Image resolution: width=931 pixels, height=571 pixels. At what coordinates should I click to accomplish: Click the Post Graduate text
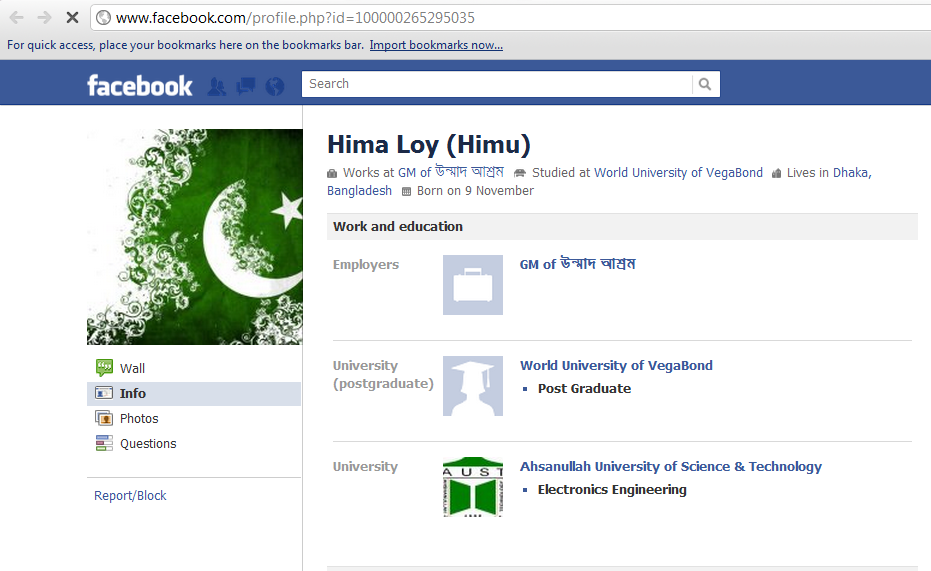[584, 389]
